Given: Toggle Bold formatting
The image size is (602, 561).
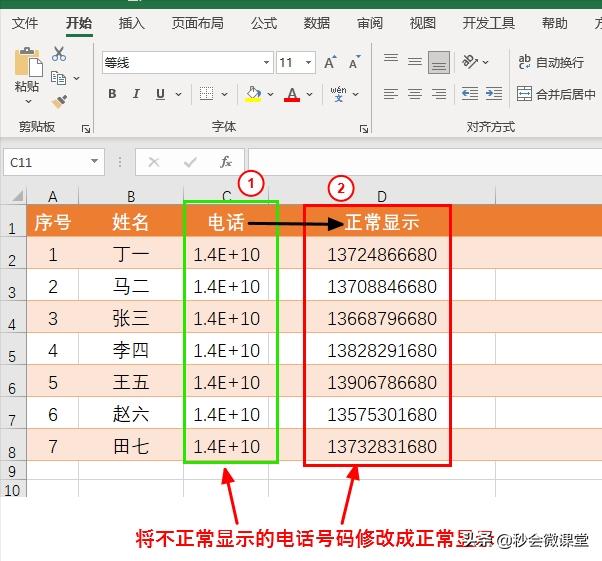Looking at the screenshot, I should (112, 94).
